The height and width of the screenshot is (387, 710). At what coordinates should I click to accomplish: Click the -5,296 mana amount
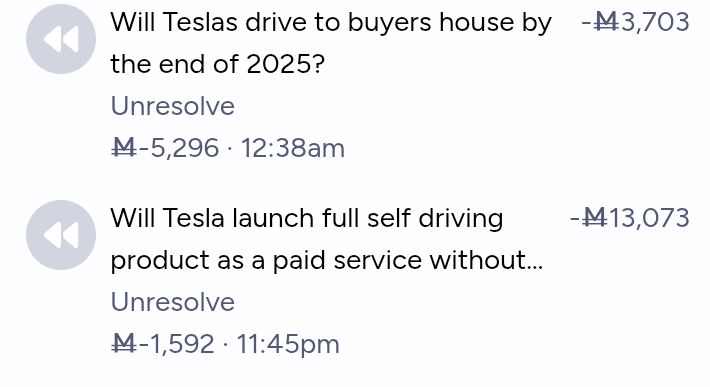point(165,148)
